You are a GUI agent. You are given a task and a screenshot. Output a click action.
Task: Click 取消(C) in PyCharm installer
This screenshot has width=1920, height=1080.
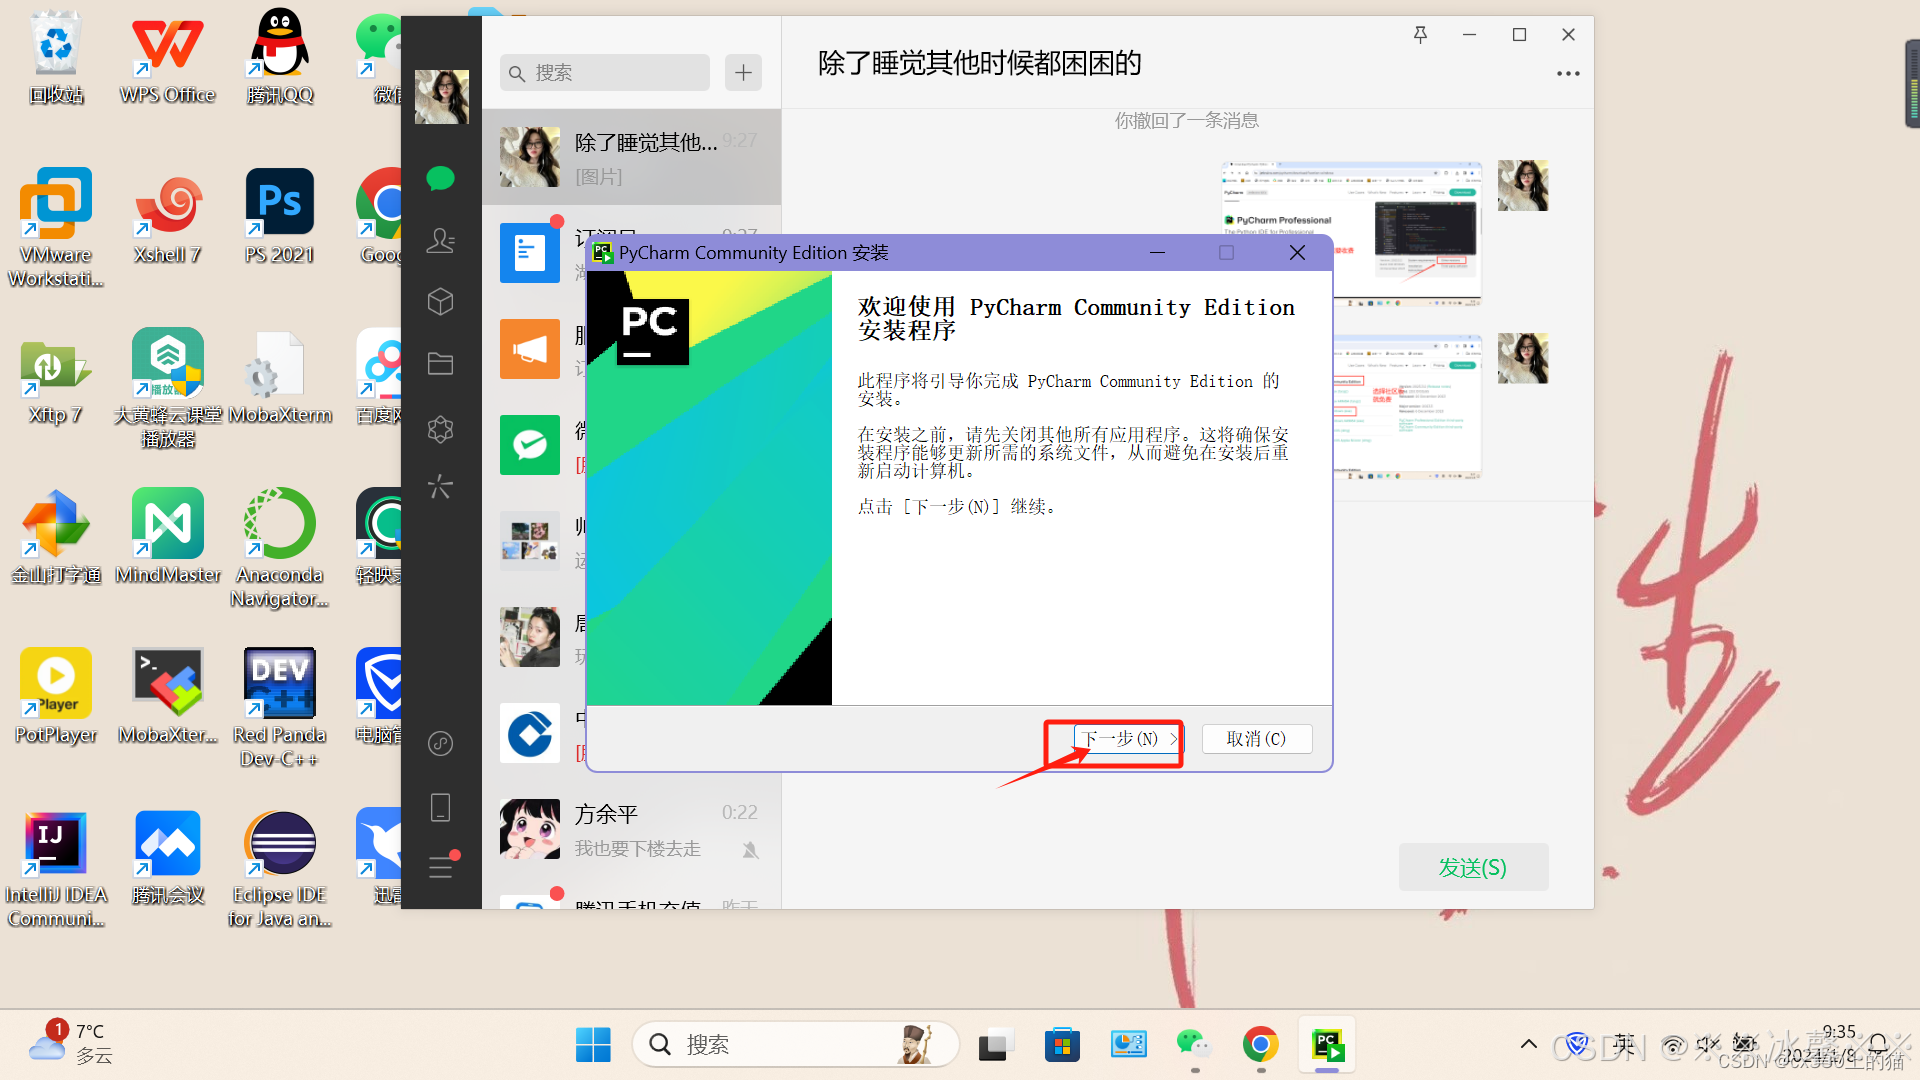click(x=1256, y=739)
